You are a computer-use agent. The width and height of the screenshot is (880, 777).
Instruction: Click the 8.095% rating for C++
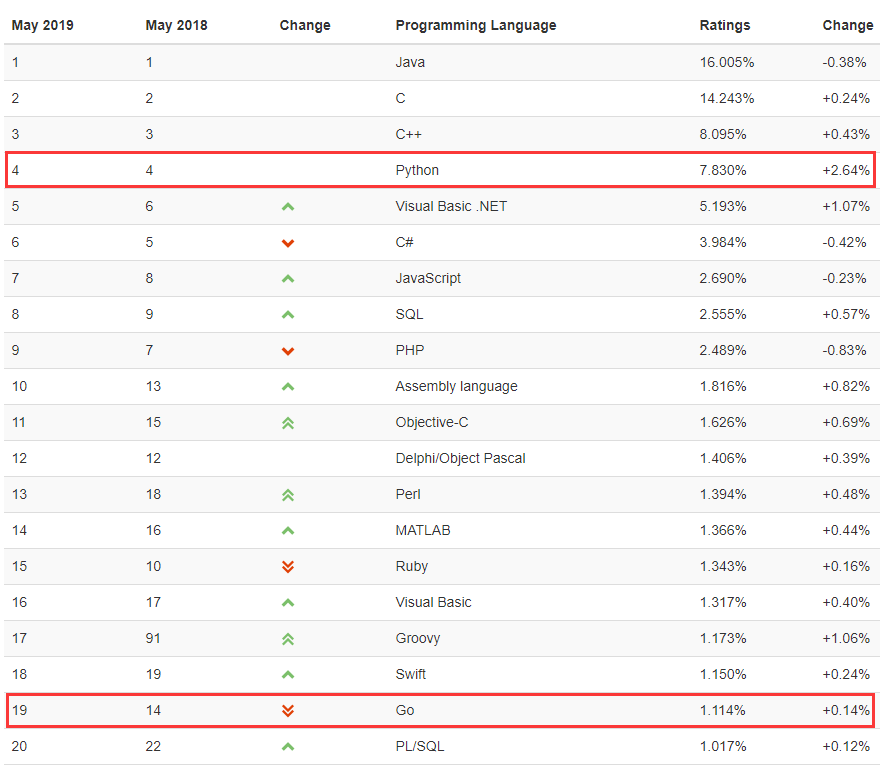click(x=723, y=134)
